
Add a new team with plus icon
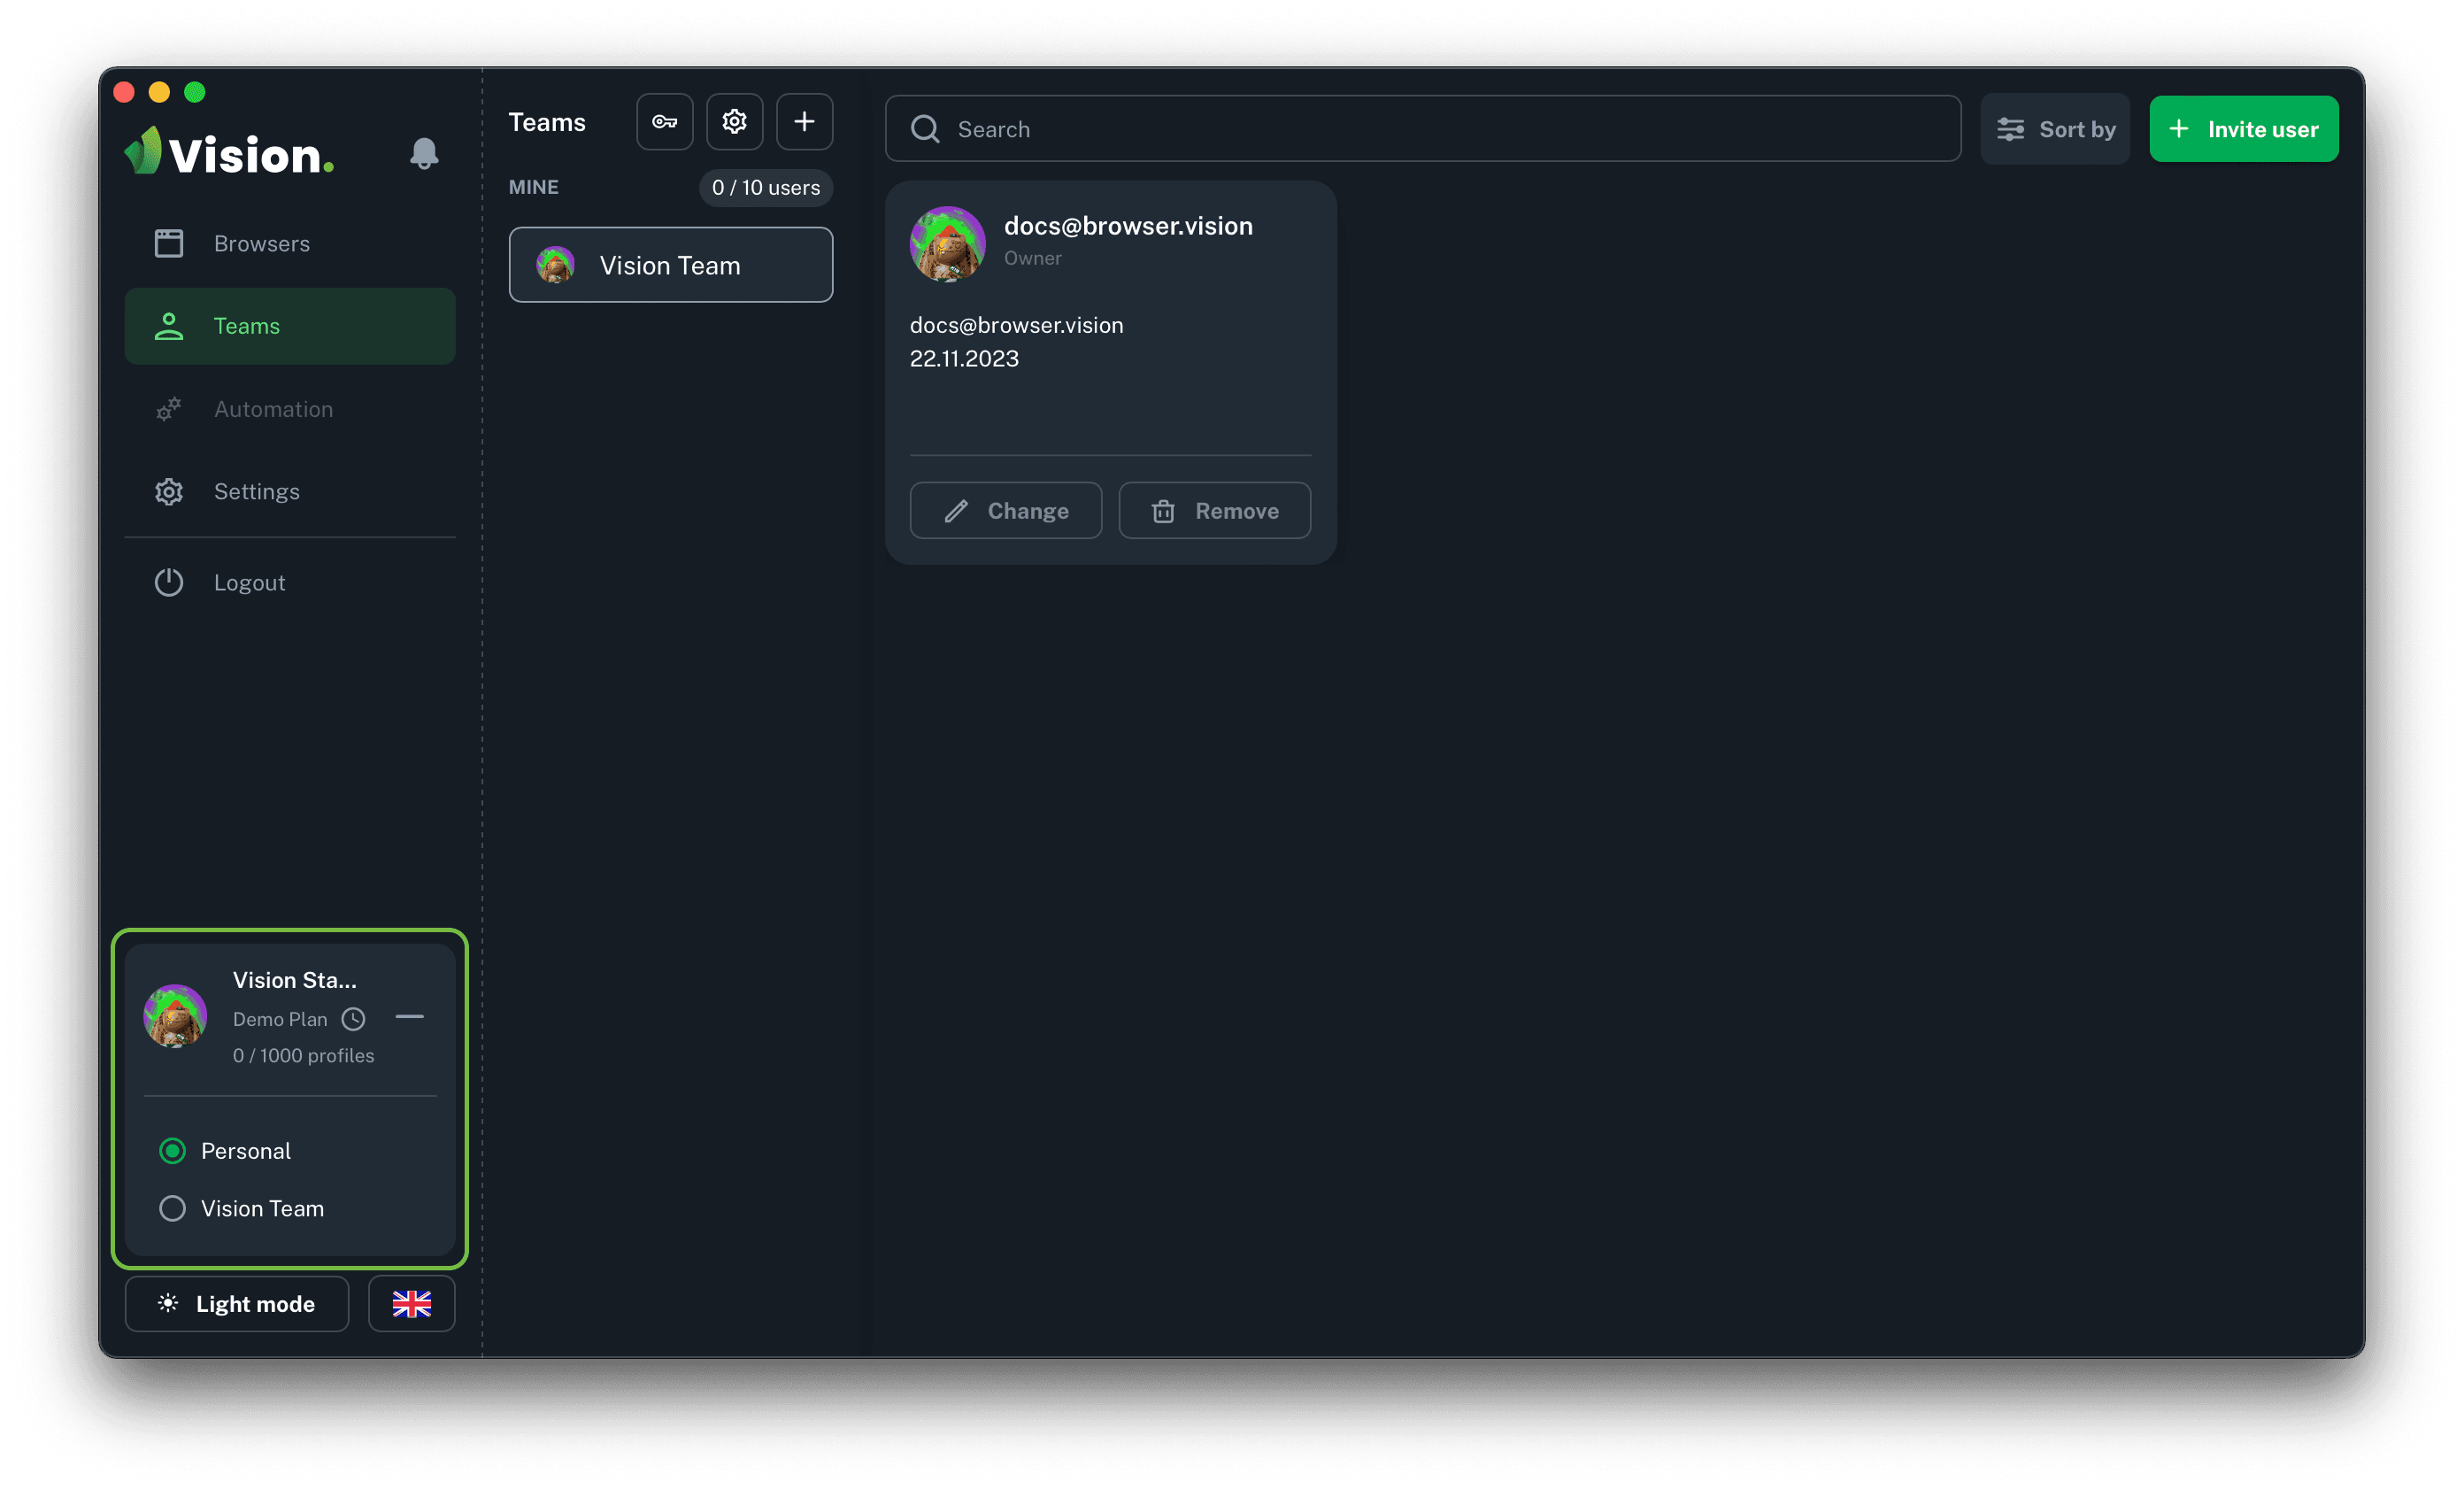tap(804, 122)
